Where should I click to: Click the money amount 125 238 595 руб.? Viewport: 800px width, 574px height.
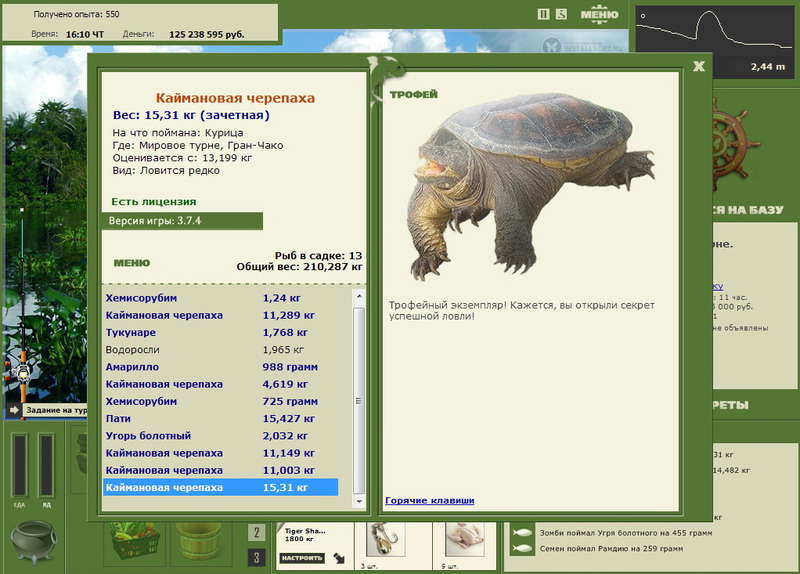tap(207, 35)
